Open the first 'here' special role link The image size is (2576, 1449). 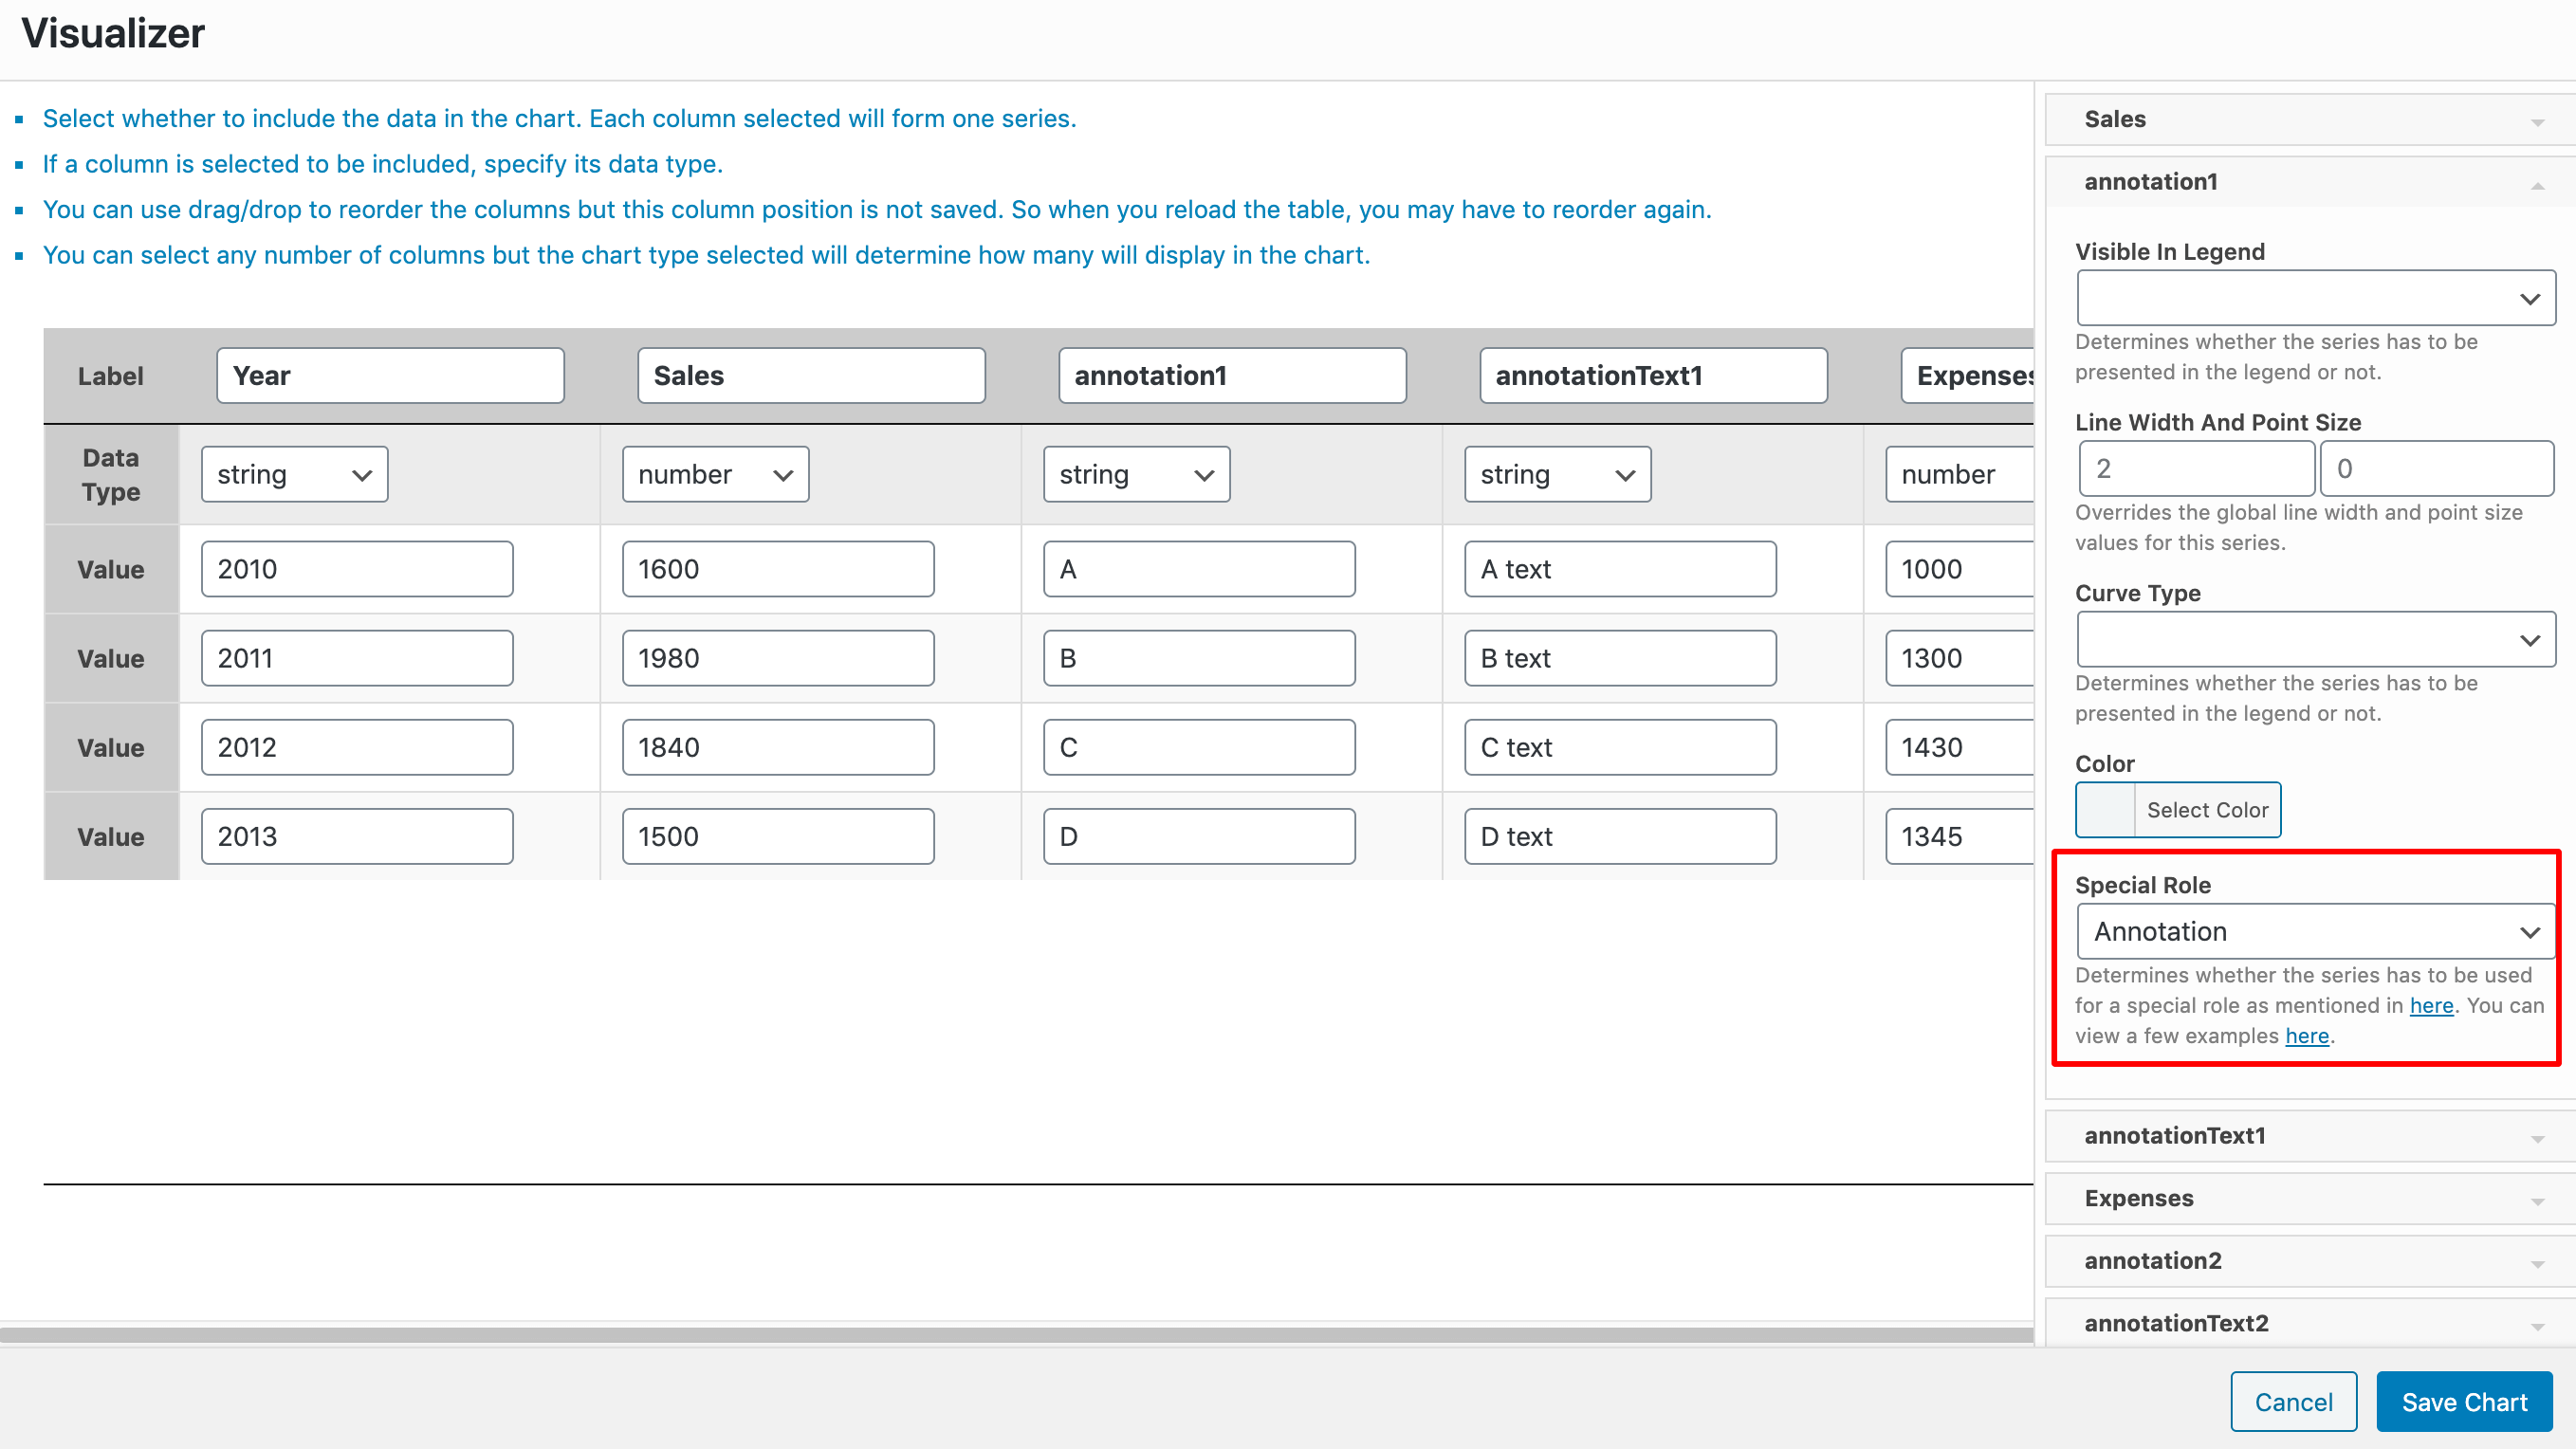click(2431, 1006)
